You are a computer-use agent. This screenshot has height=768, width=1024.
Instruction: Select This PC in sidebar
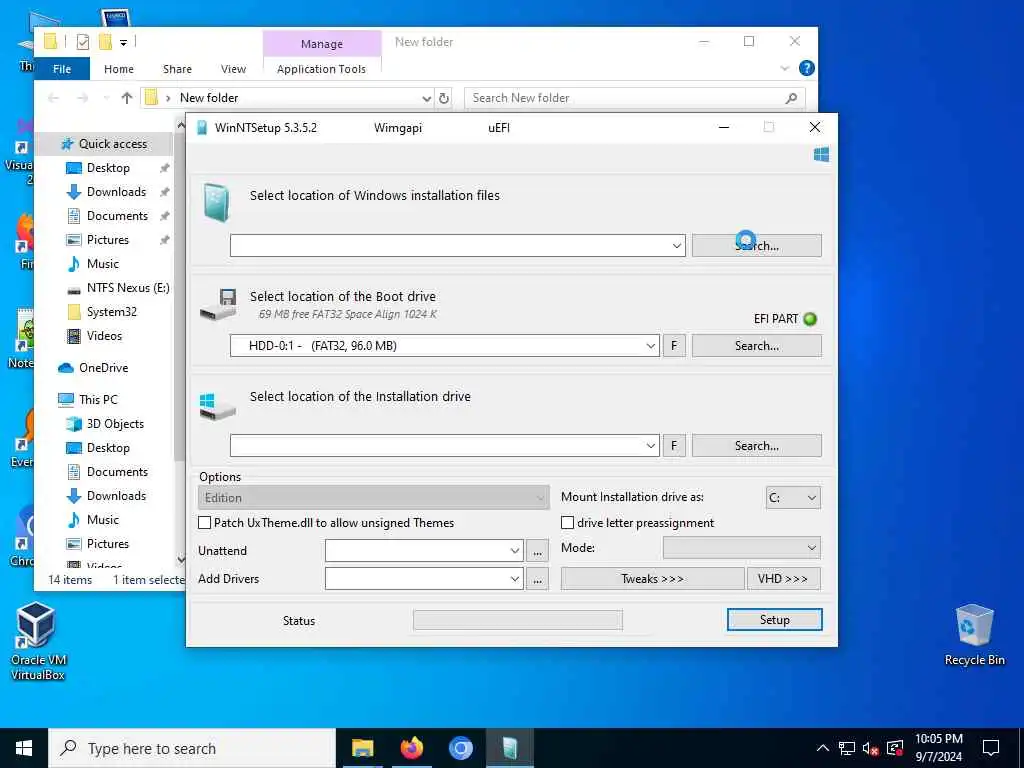88,399
